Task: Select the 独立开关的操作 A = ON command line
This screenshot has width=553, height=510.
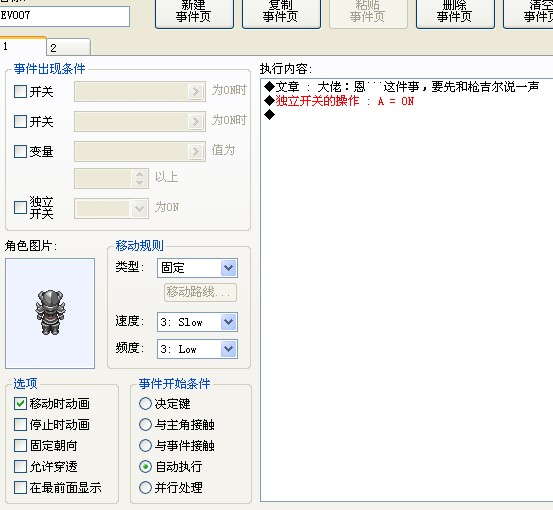Action: click(x=339, y=101)
